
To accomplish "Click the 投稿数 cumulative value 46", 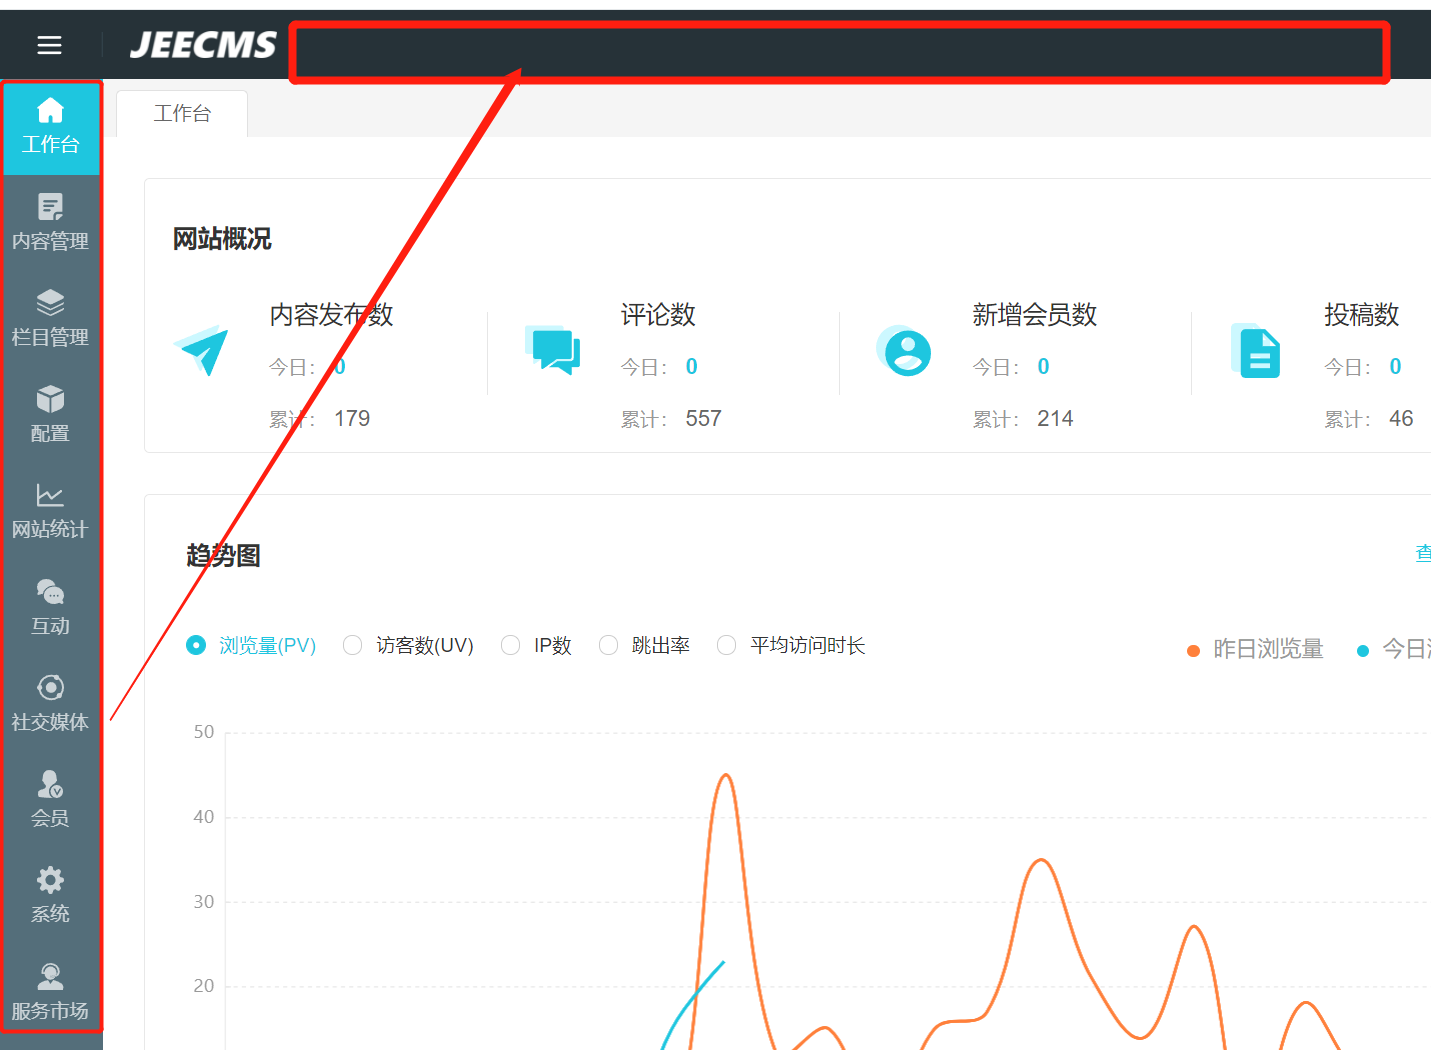I will pos(1401,419).
